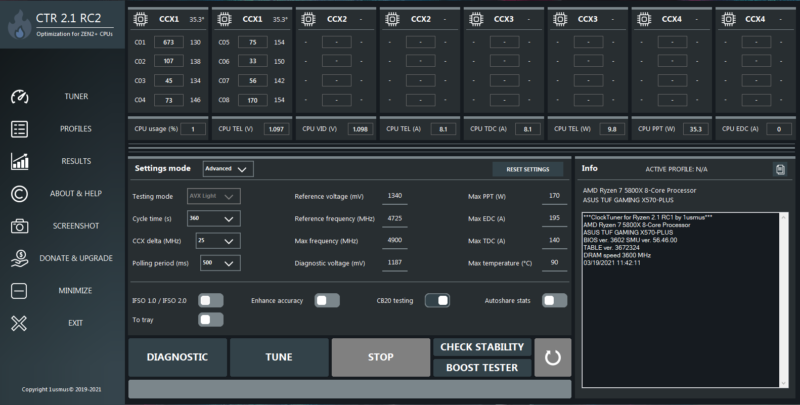Open the About & Help copyright icon
The height and width of the screenshot is (405, 800).
click(19, 193)
